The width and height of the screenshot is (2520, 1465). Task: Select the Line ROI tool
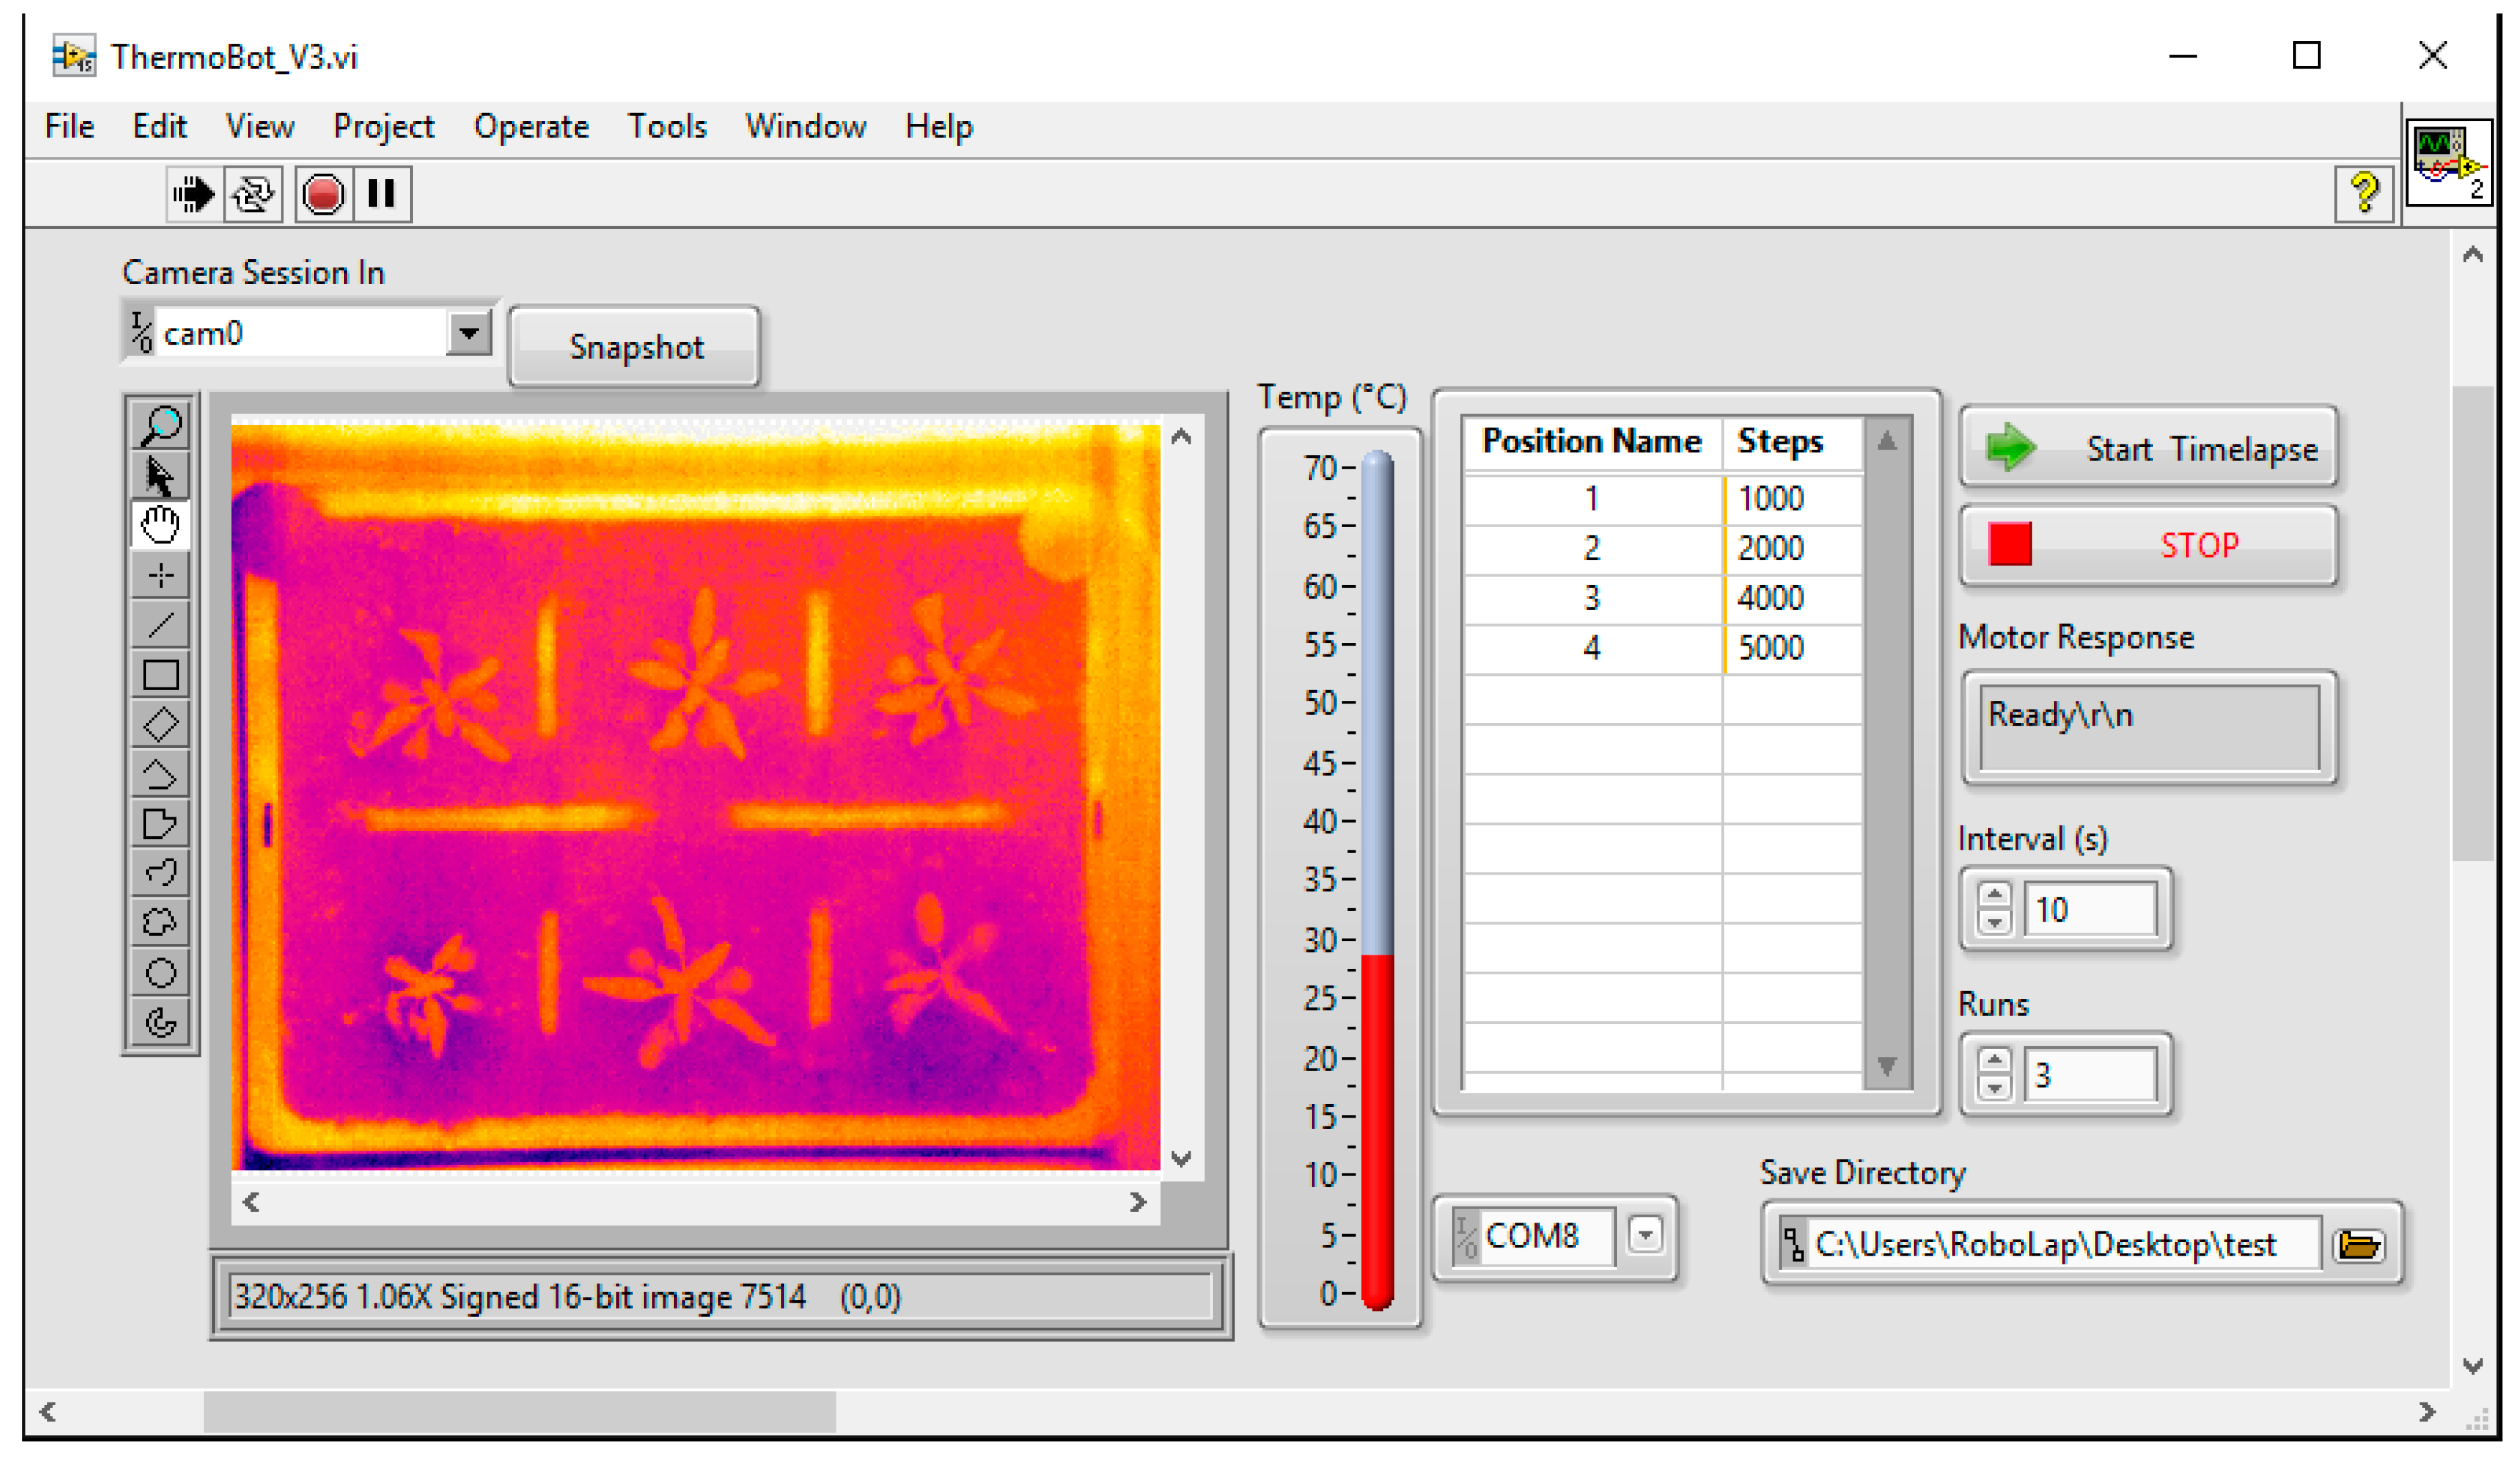click(160, 625)
